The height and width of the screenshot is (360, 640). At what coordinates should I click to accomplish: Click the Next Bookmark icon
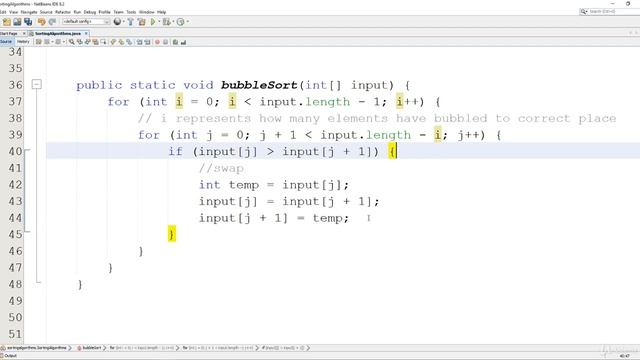pyautogui.click(x=121, y=42)
